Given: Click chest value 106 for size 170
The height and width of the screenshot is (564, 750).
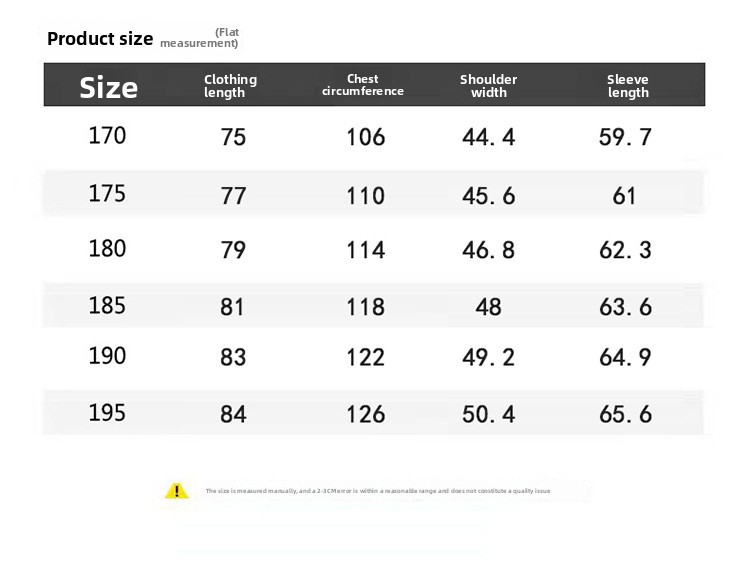Looking at the screenshot, I should point(365,137).
